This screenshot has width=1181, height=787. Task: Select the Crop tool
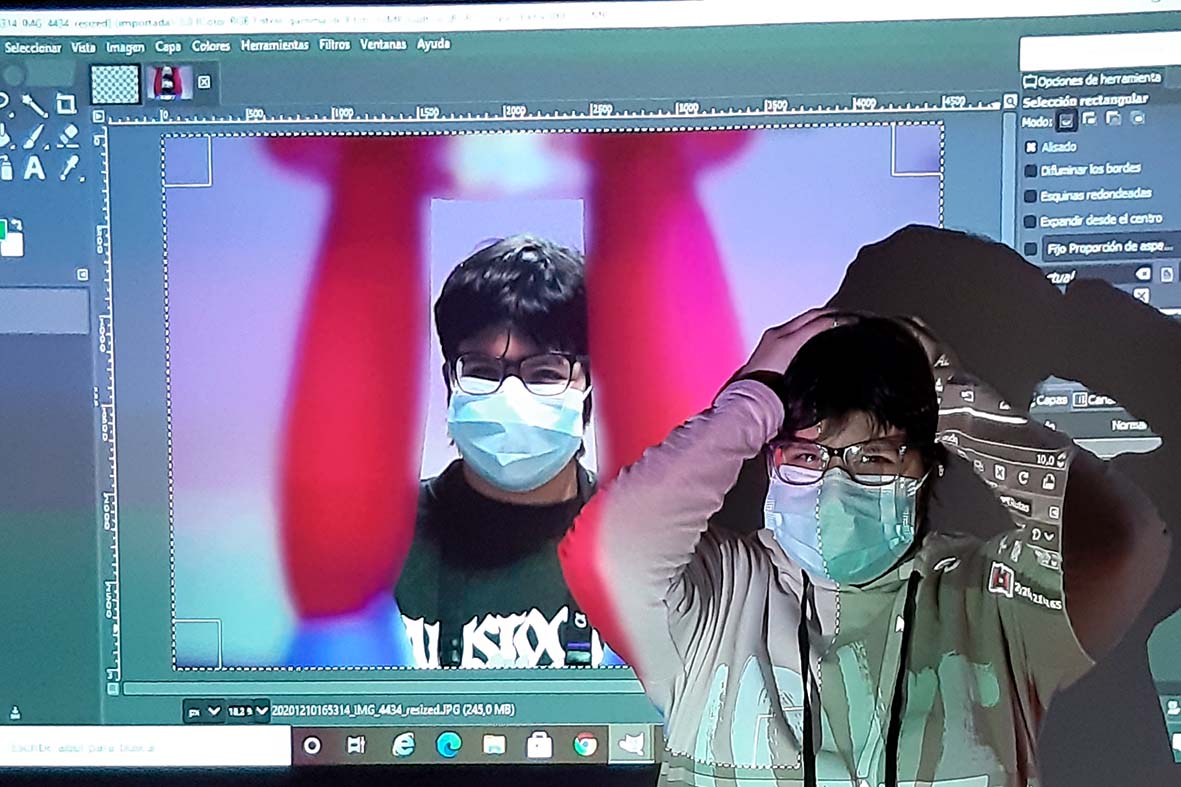(66, 103)
